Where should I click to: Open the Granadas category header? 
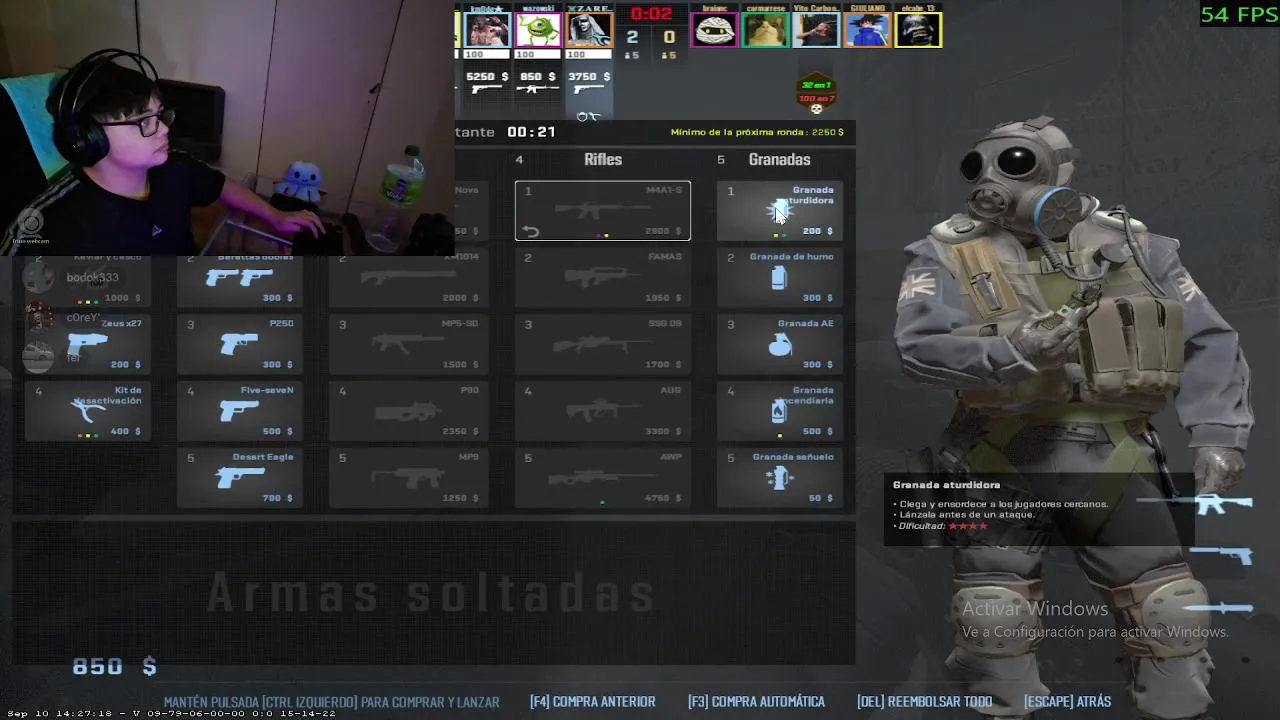click(779, 160)
